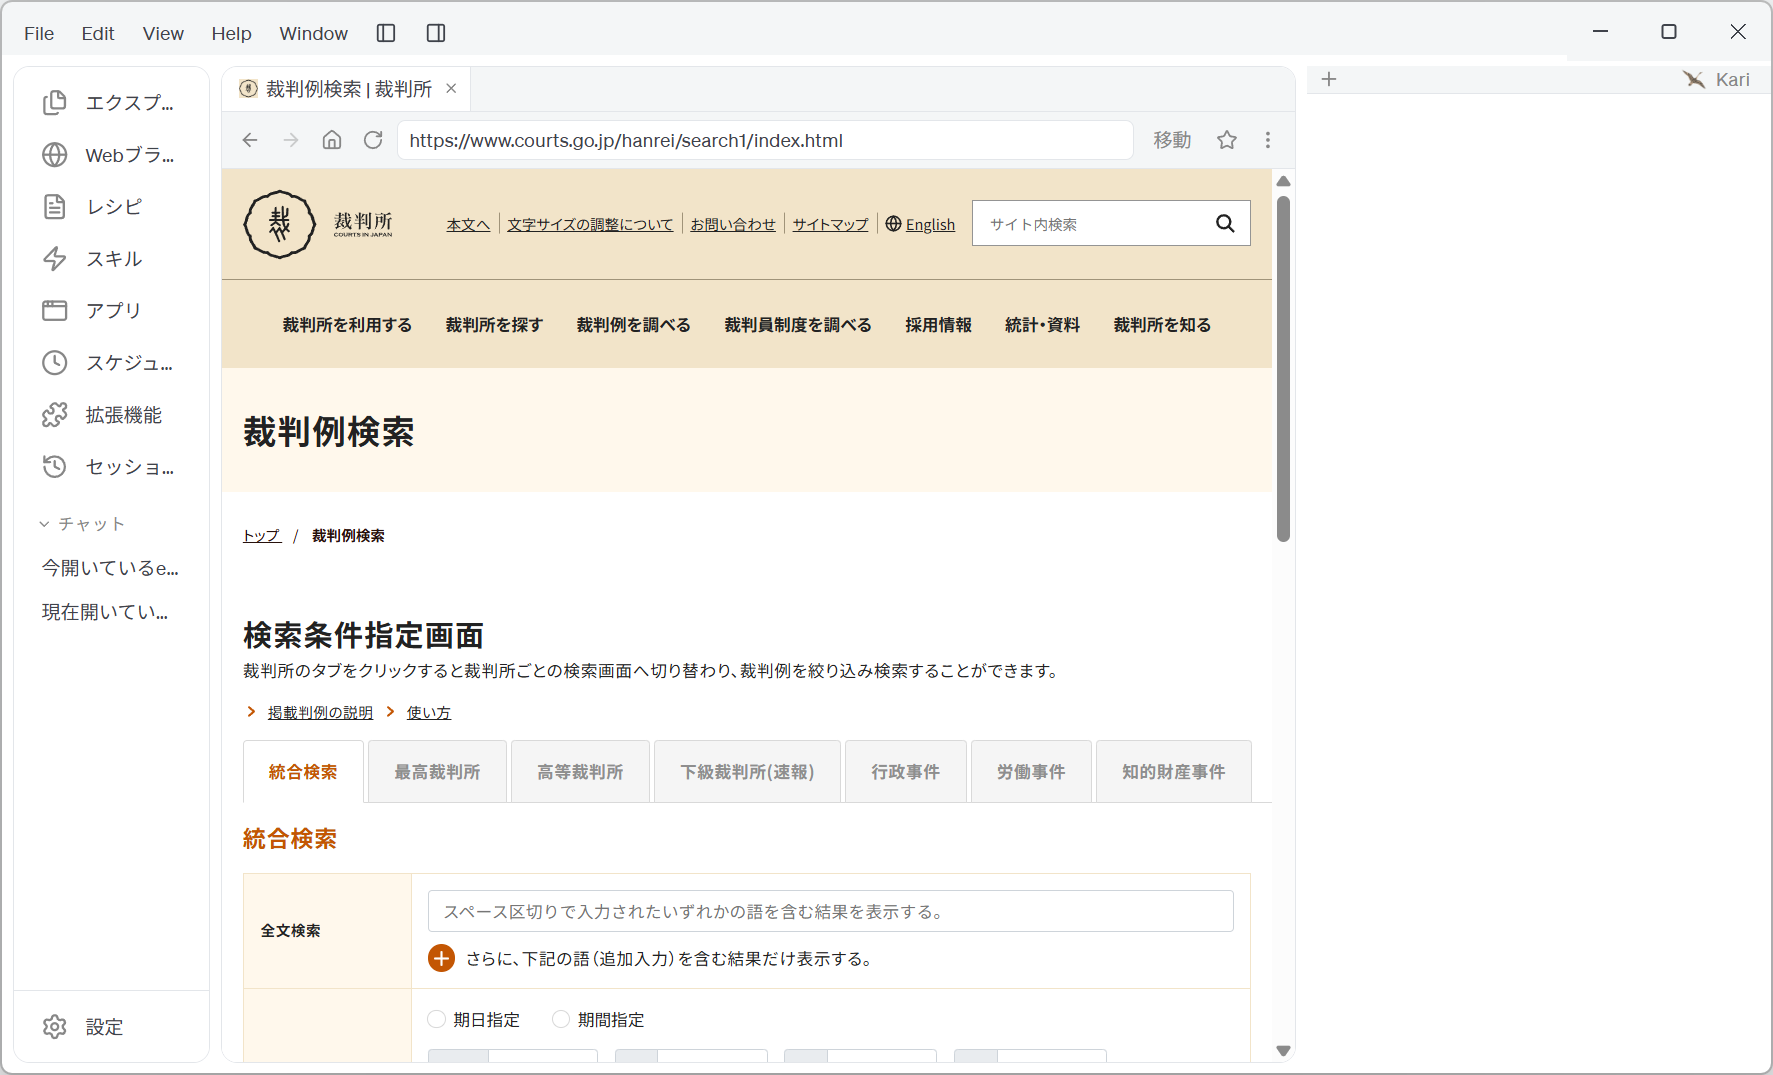Select the 期日指定 radio button
The height and width of the screenshot is (1075, 1773).
coord(436,1019)
